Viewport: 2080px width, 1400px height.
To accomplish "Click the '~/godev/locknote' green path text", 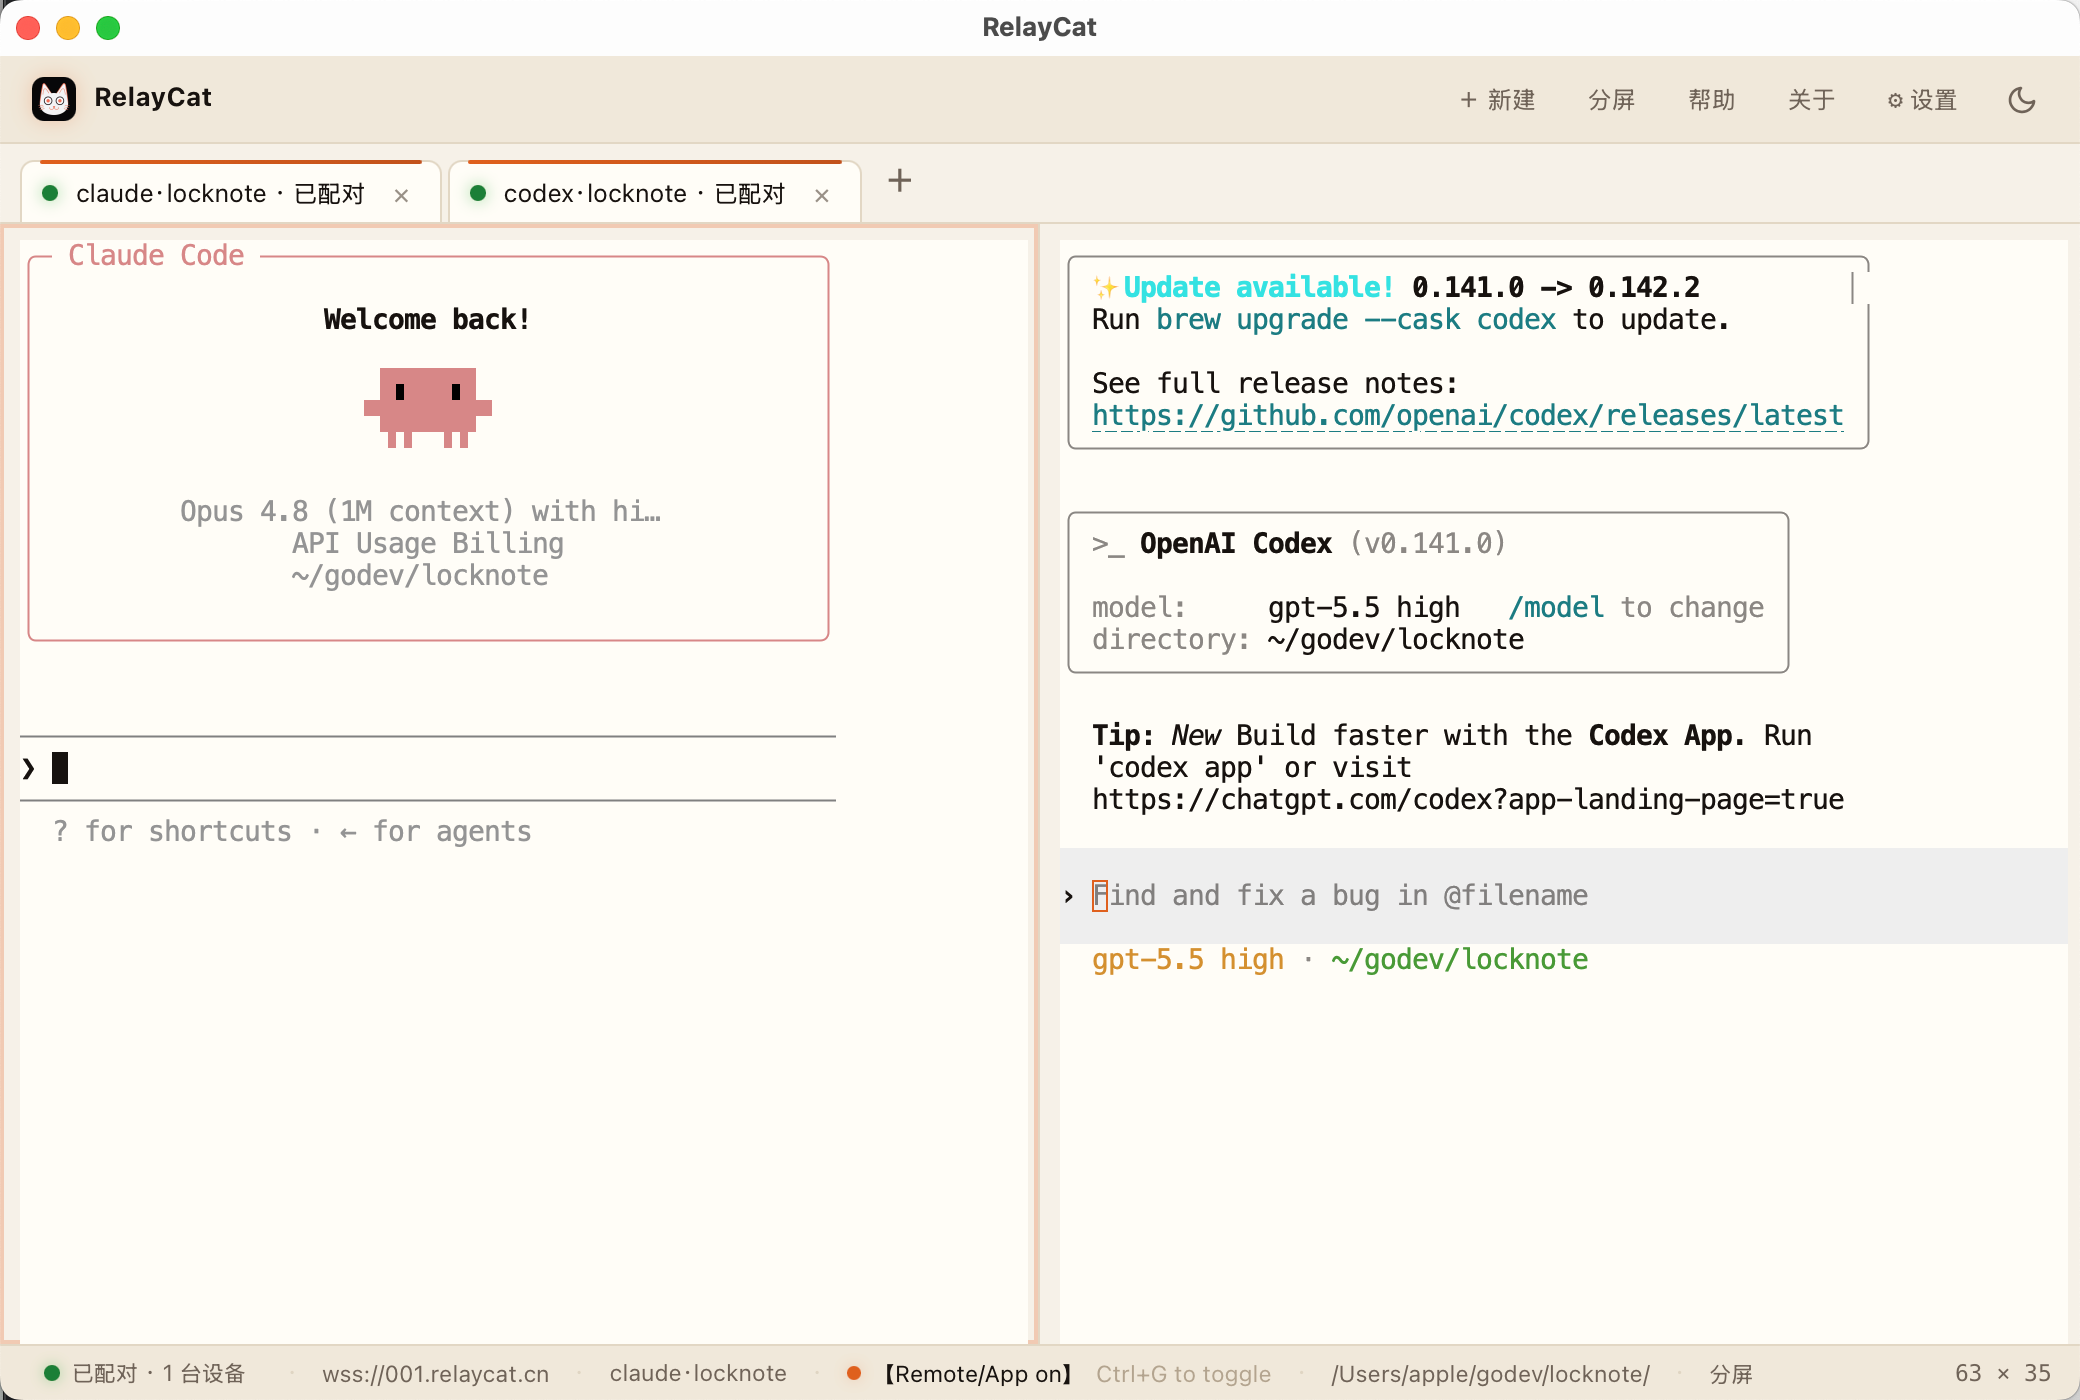I will click(1459, 959).
